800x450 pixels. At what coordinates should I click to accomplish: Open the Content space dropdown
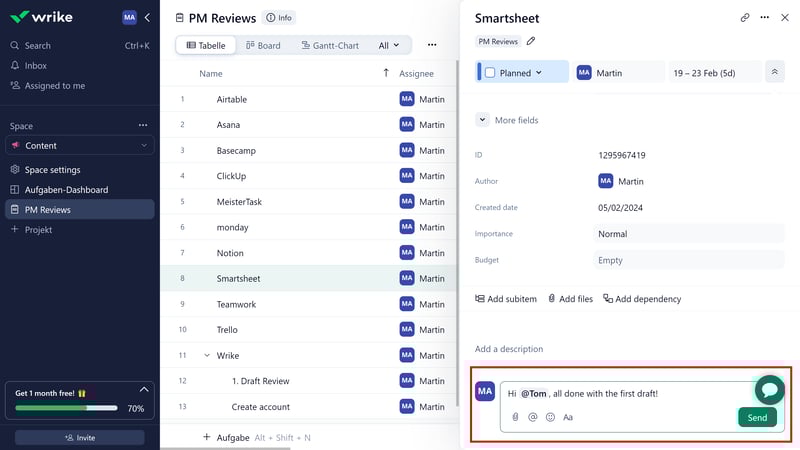(x=80, y=145)
